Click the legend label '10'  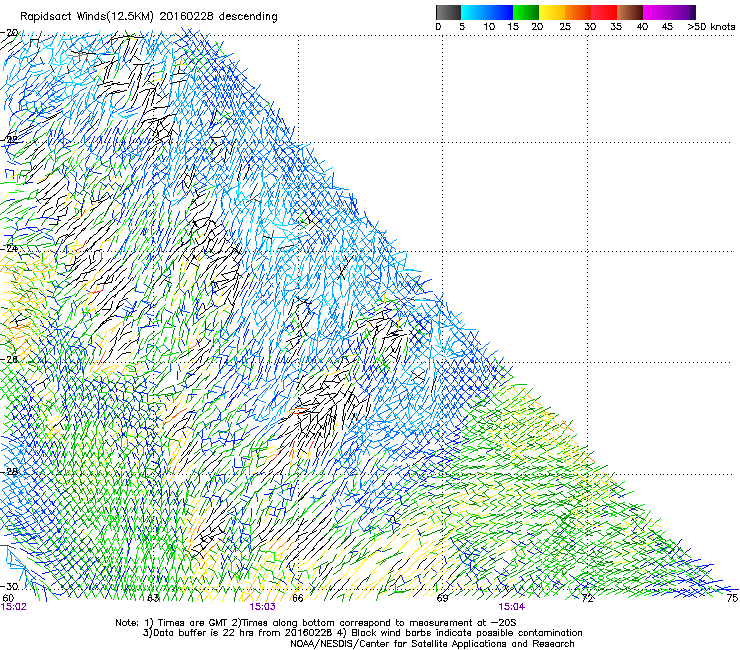(489, 27)
